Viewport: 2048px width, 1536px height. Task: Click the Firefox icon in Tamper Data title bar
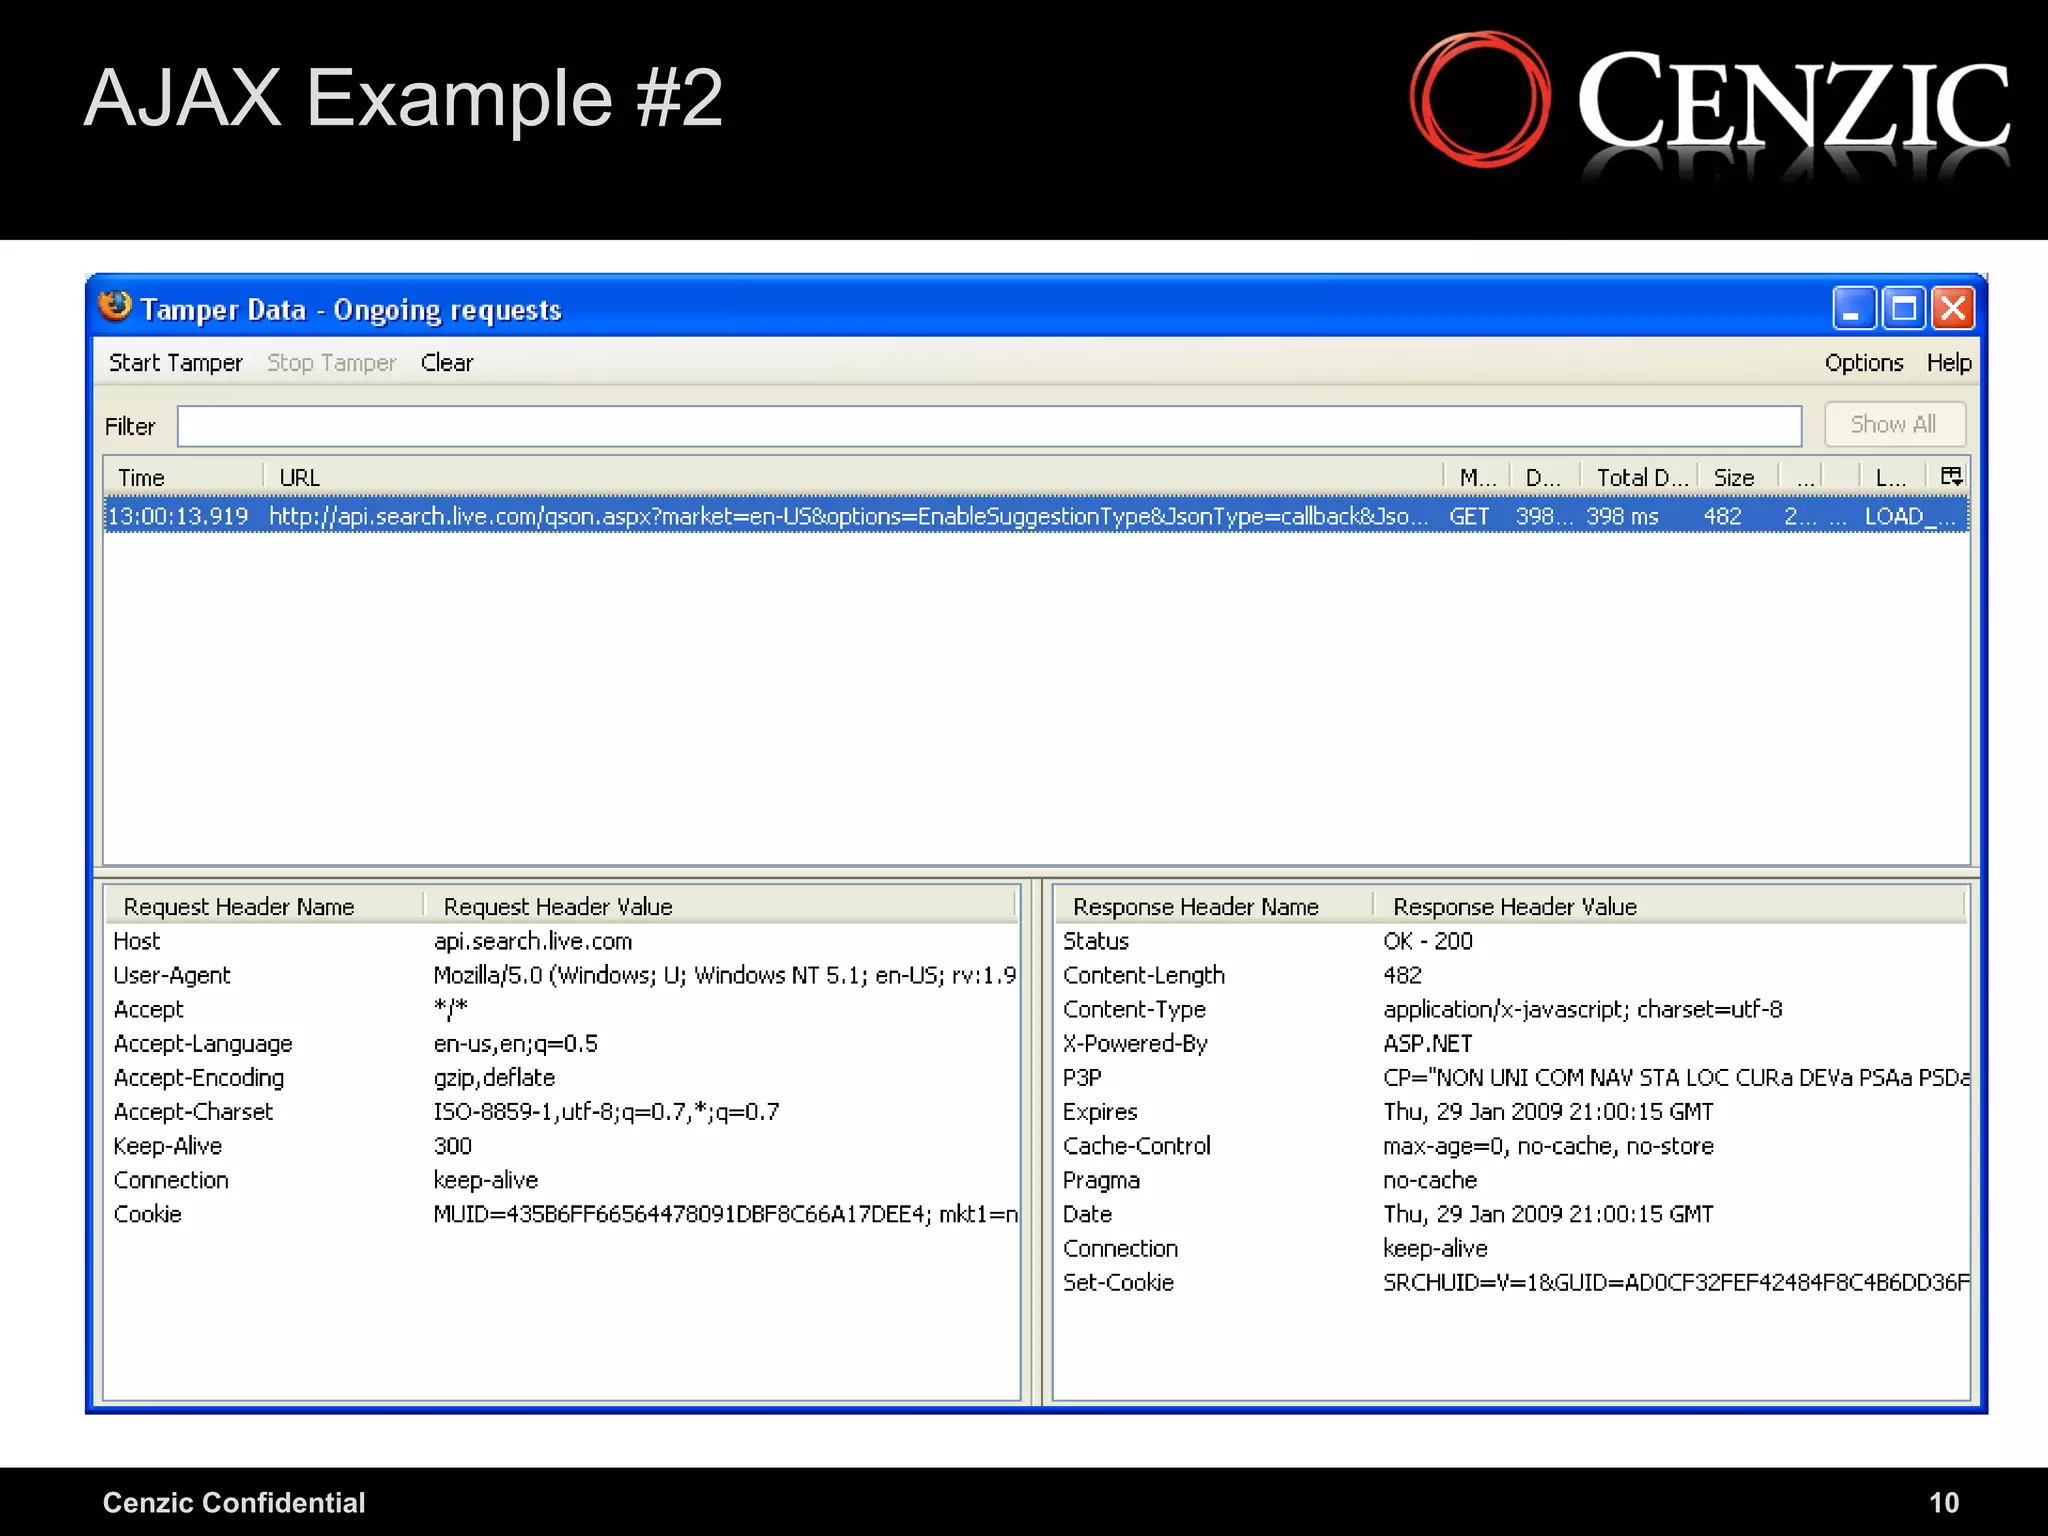[115, 307]
